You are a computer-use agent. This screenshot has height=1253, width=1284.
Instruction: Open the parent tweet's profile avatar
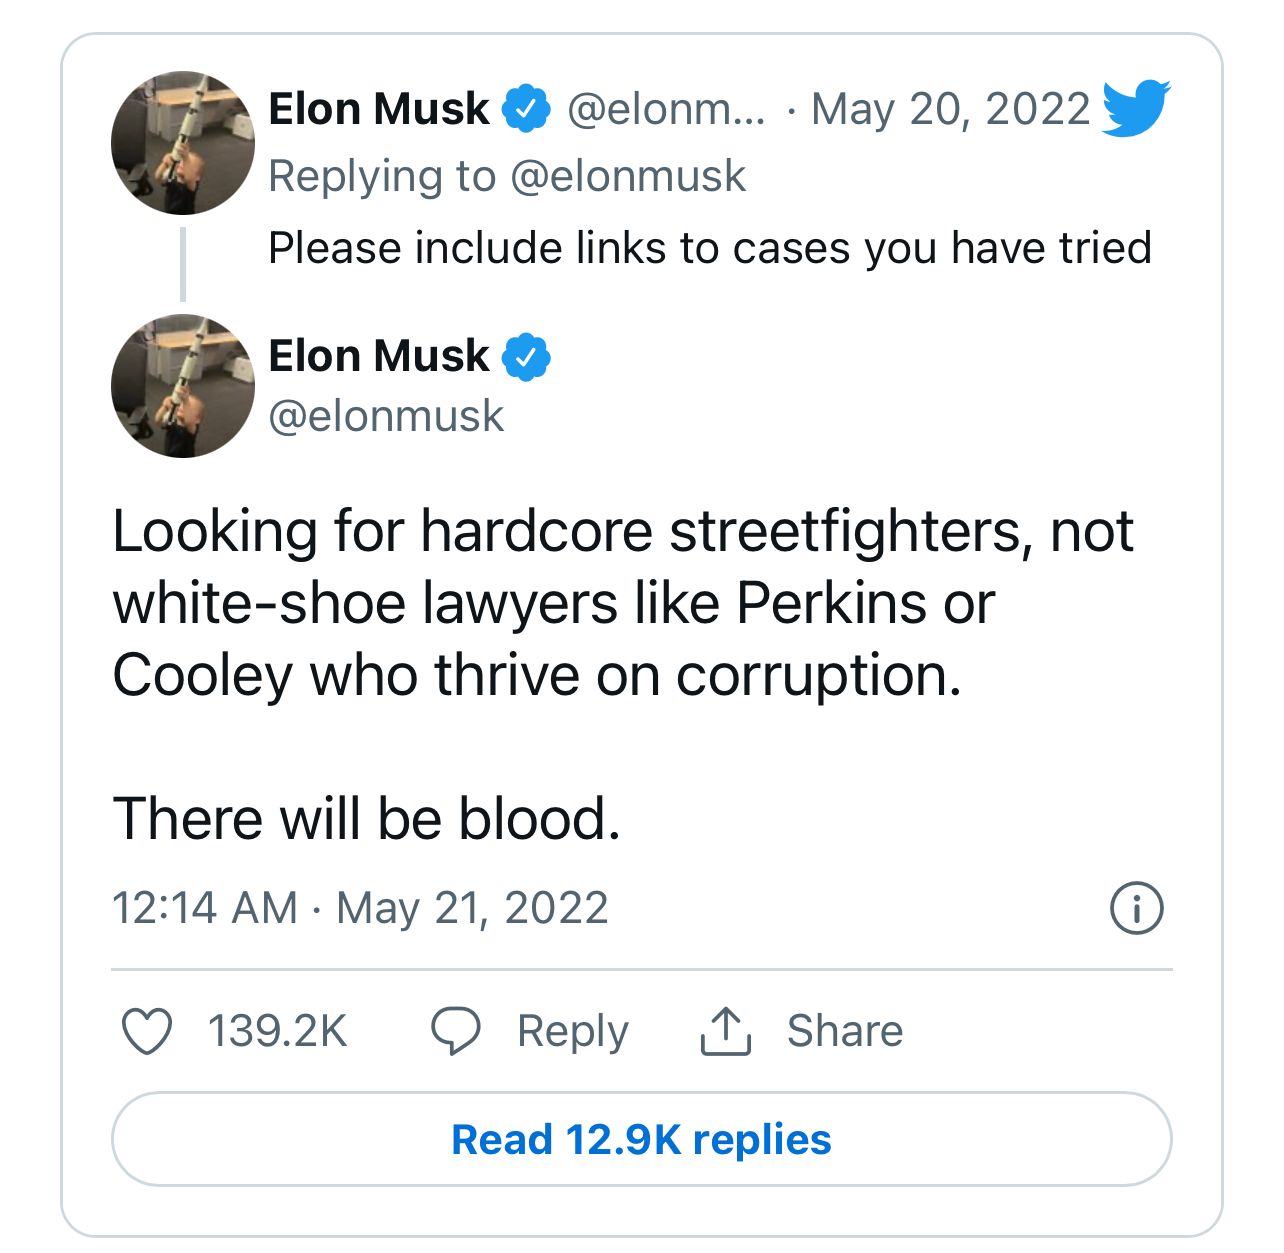[x=183, y=143]
